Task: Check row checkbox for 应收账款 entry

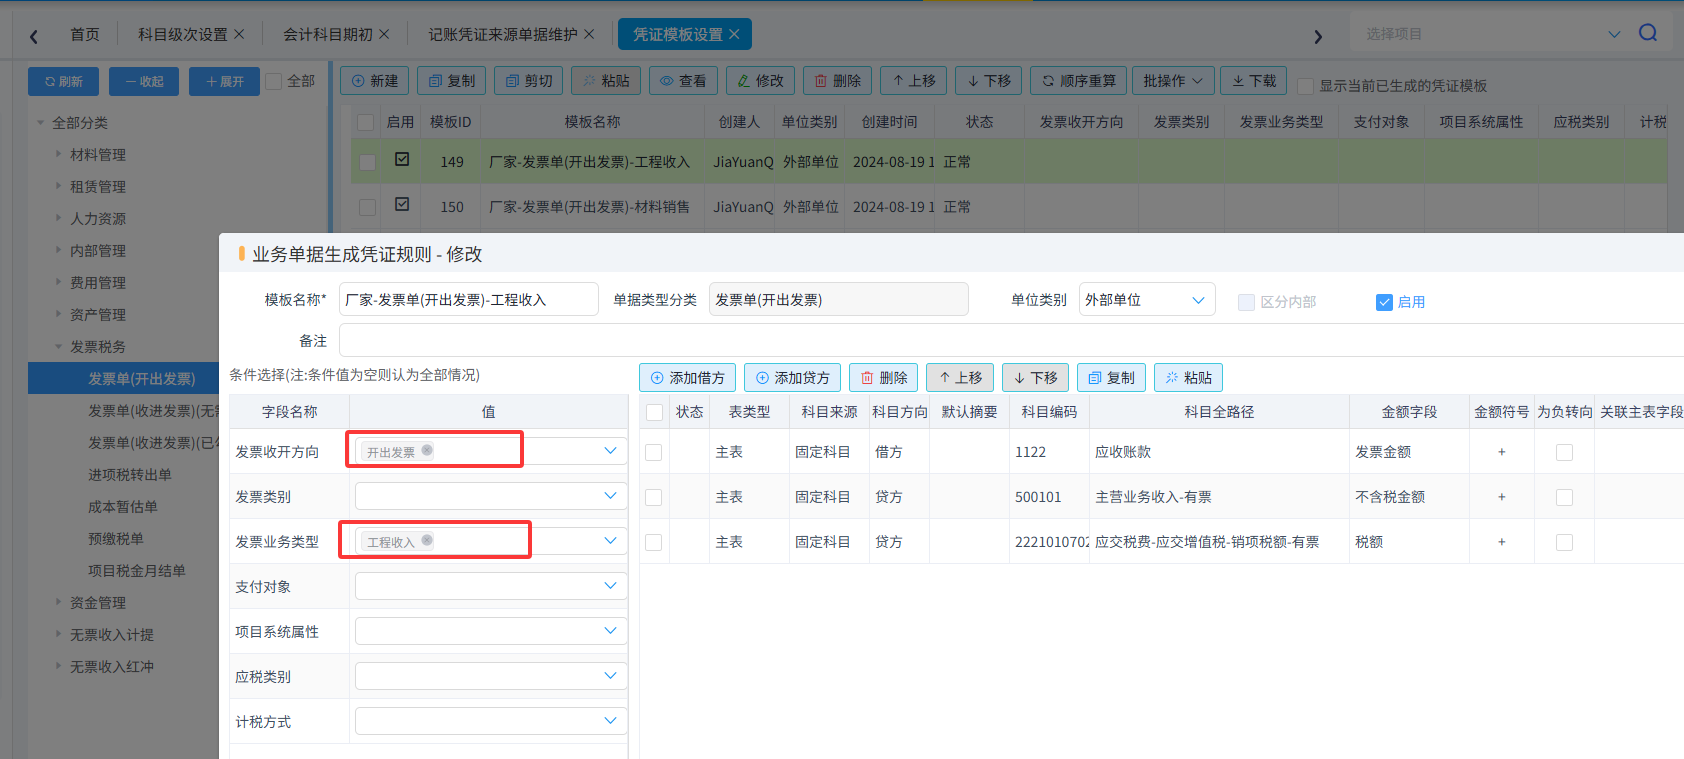Action: point(654,452)
